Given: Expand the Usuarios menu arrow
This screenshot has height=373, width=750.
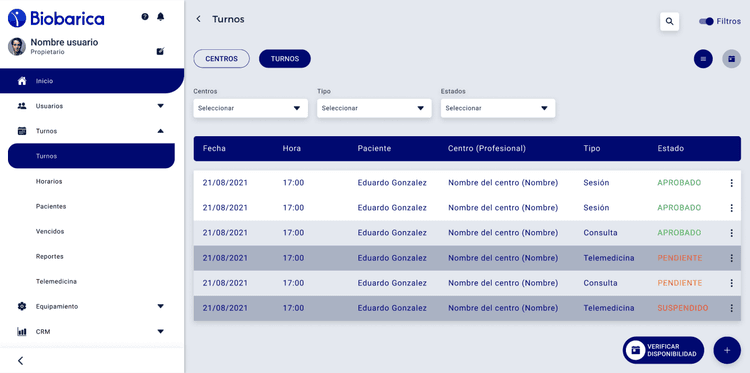Looking at the screenshot, I should point(161,106).
